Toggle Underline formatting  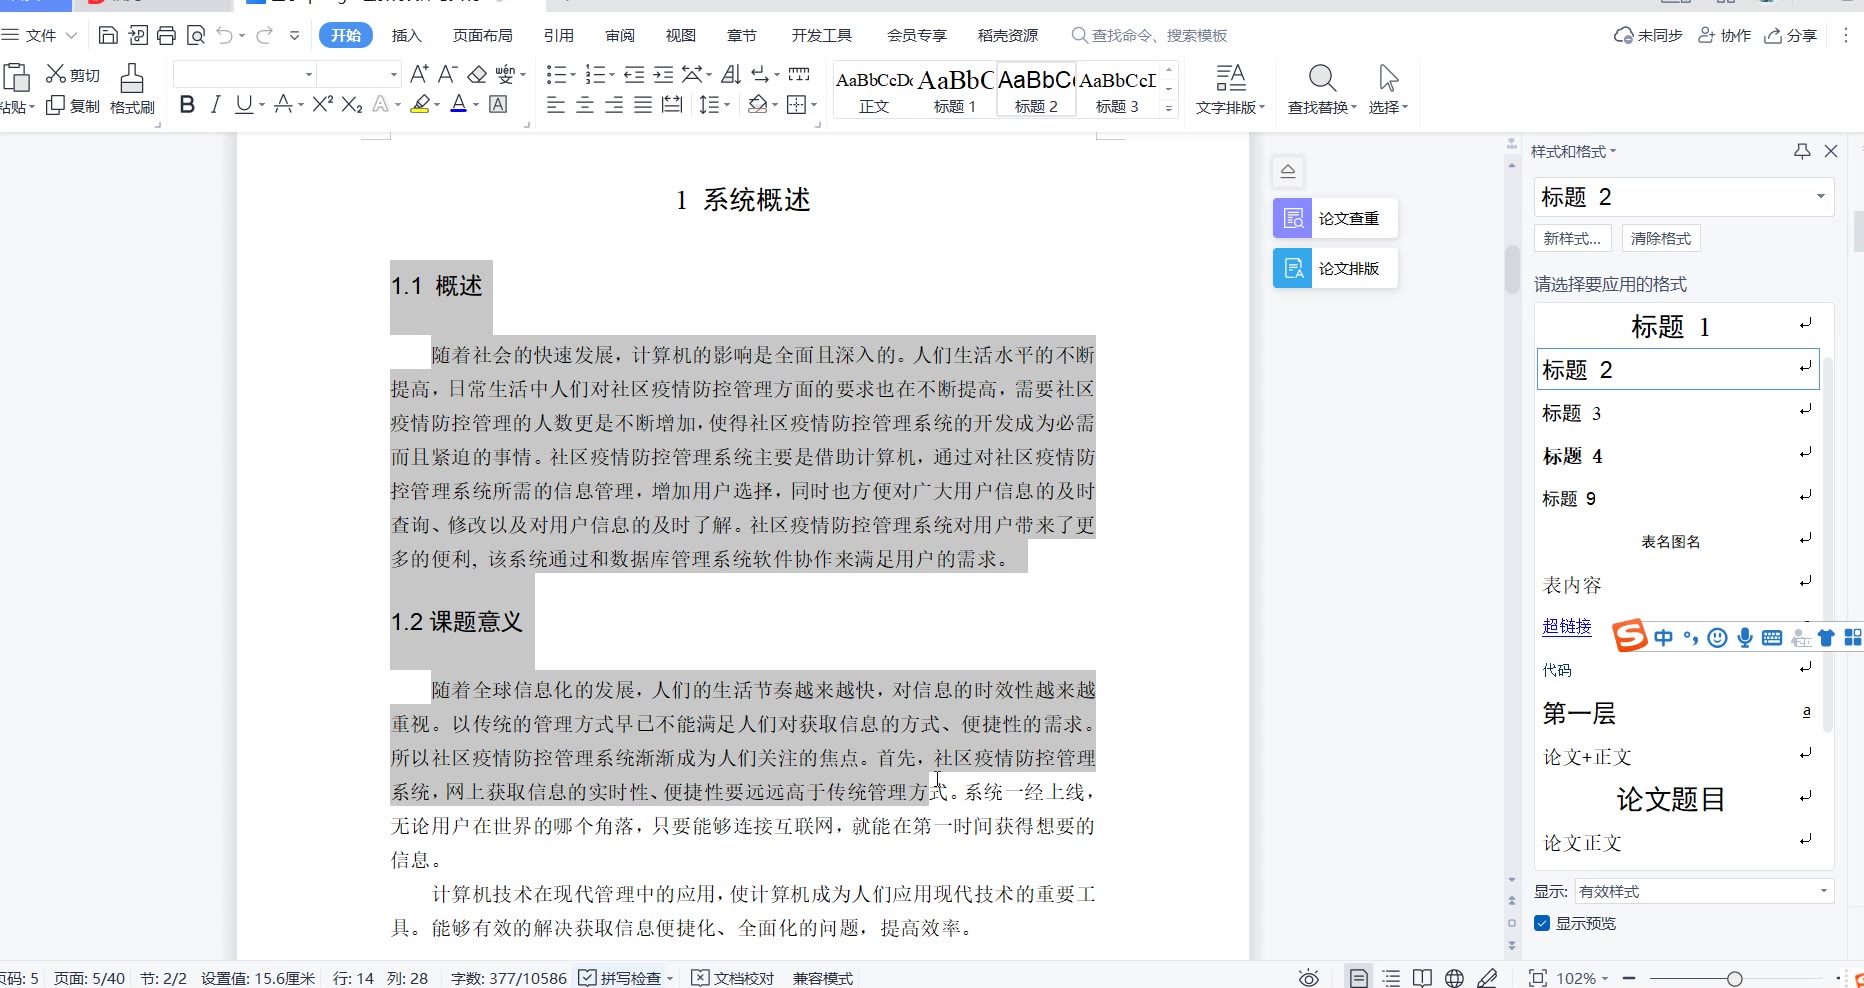[x=243, y=104]
